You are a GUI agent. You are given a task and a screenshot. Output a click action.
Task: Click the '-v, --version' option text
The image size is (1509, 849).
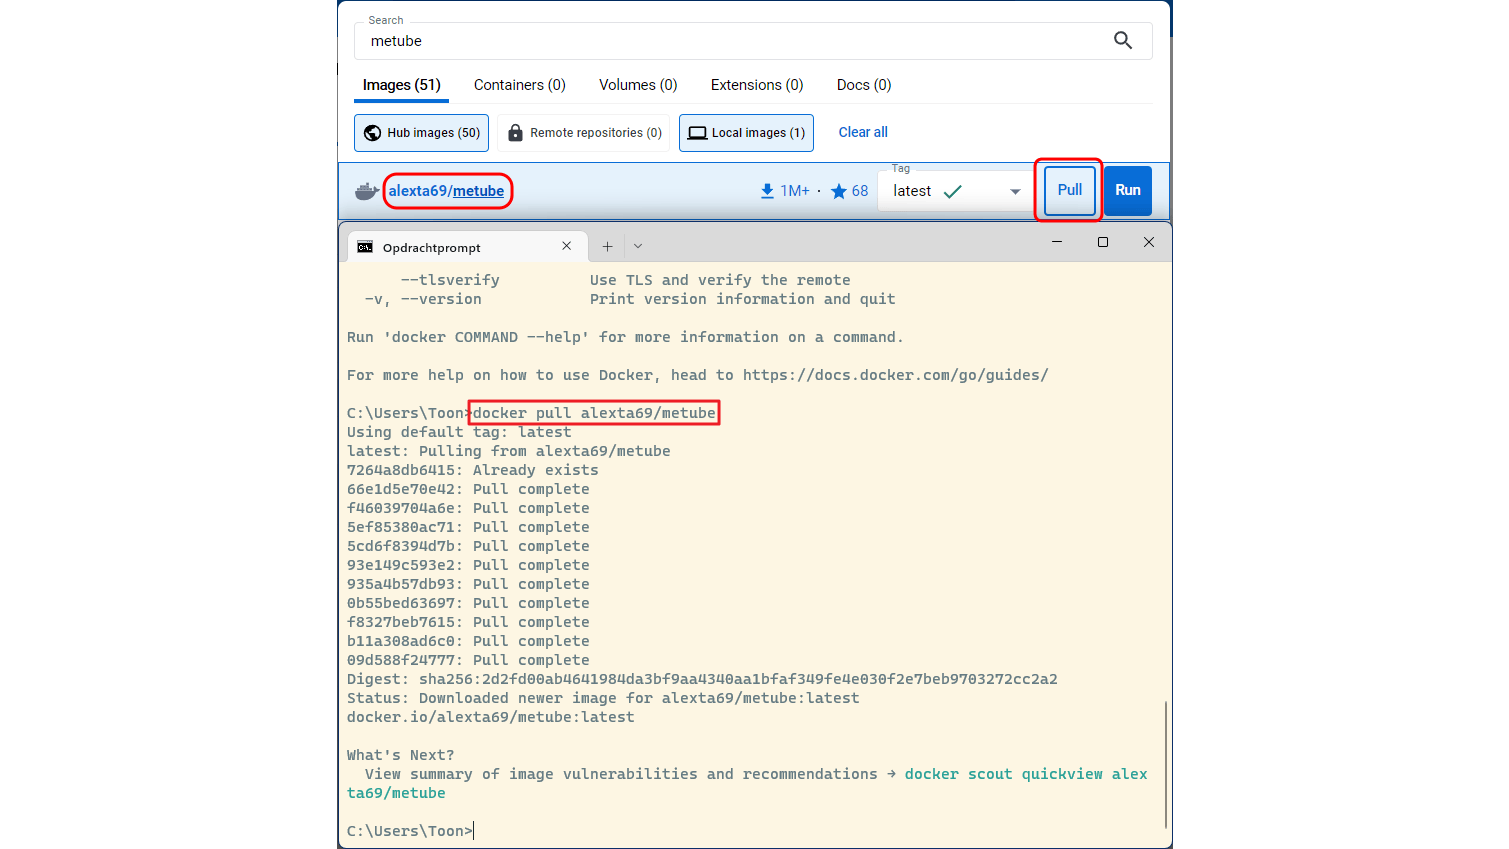(x=423, y=299)
